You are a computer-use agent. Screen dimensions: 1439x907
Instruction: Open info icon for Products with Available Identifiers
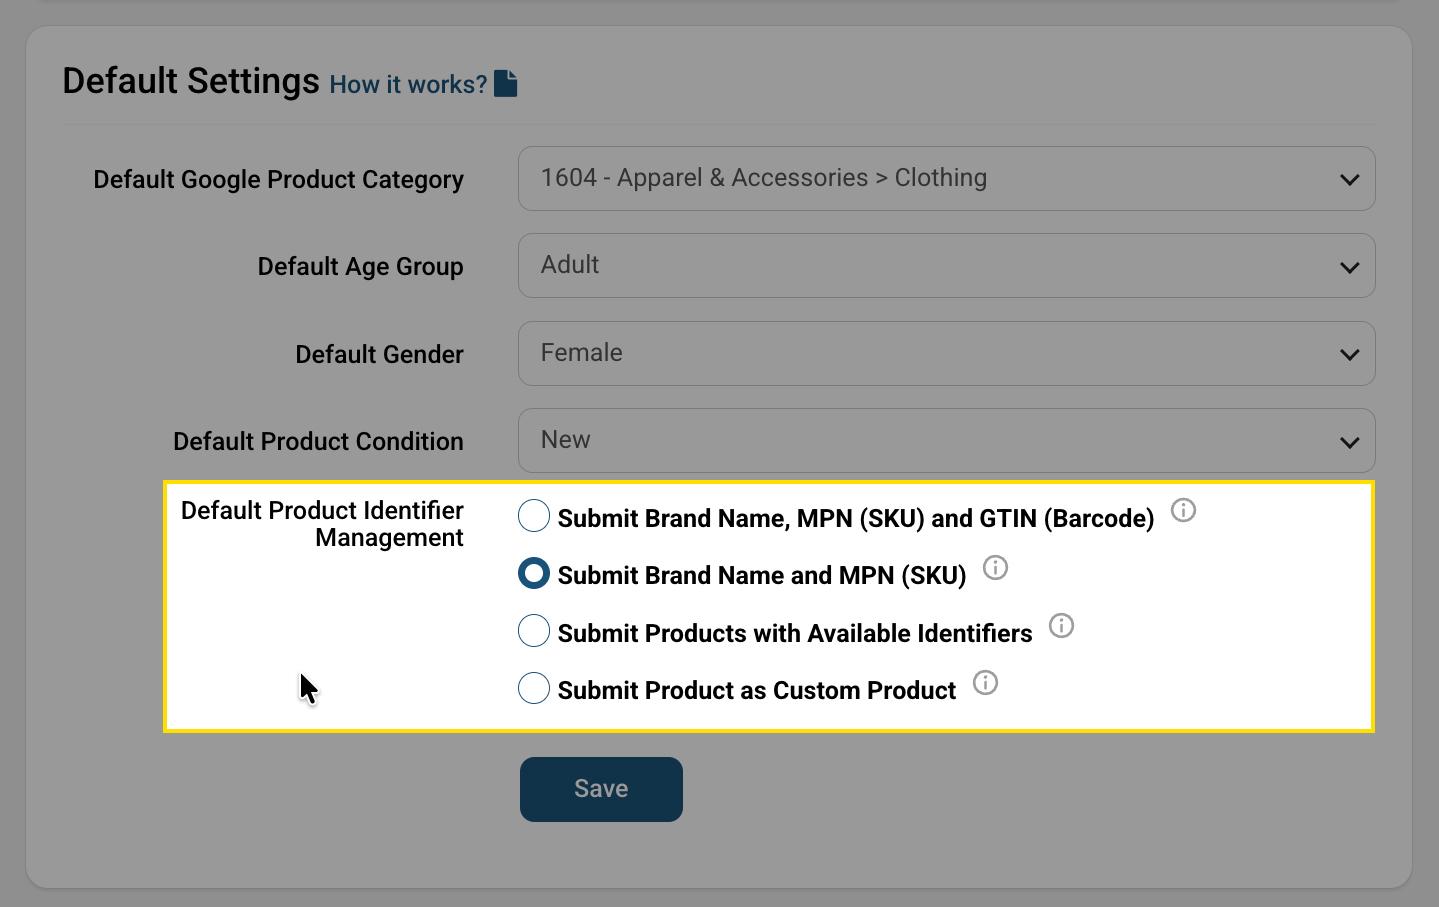(x=1061, y=626)
